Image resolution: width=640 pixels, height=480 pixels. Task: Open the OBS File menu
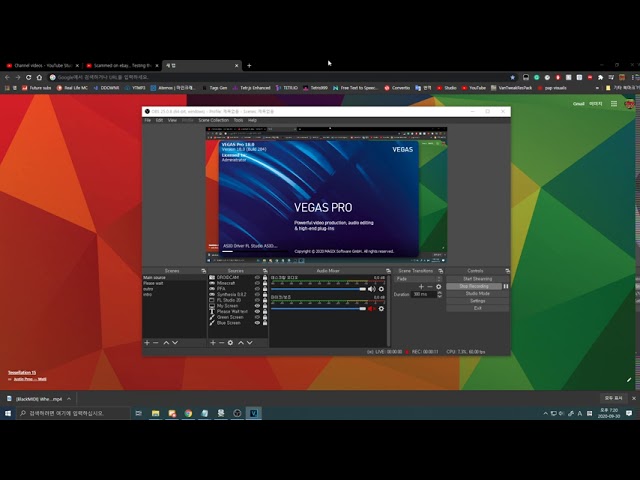tap(148, 120)
